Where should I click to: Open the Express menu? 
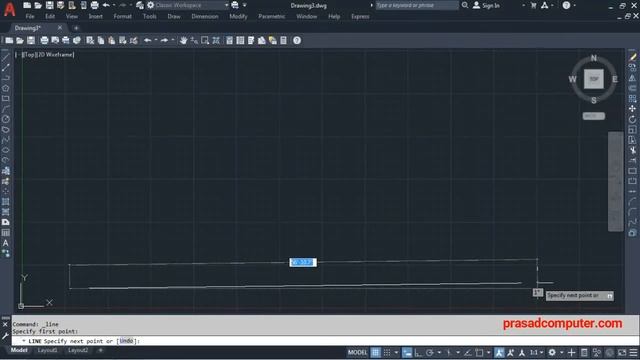pos(360,16)
